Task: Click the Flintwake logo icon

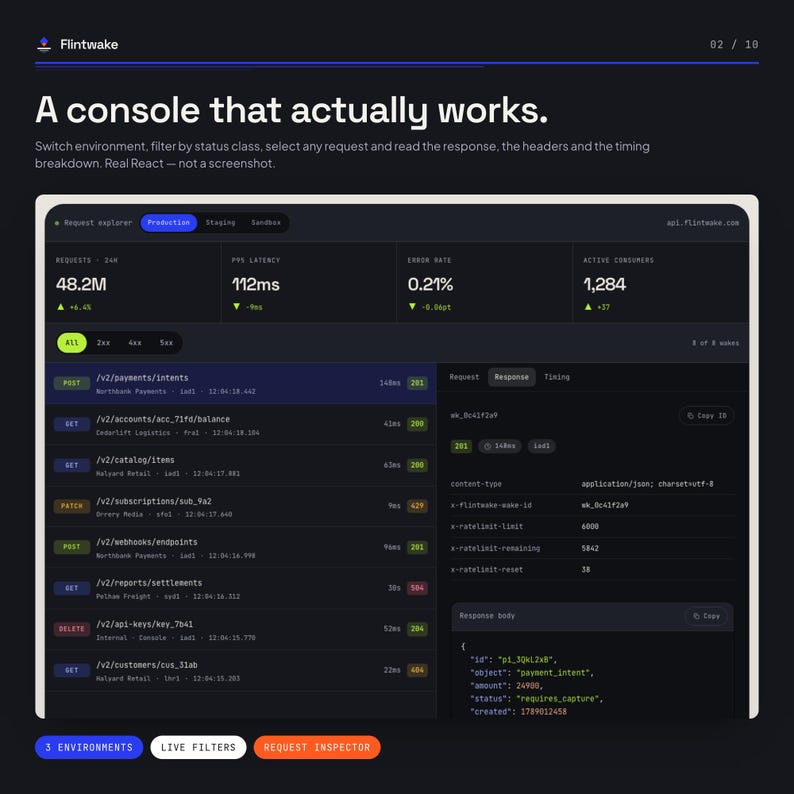Action: coord(44,45)
